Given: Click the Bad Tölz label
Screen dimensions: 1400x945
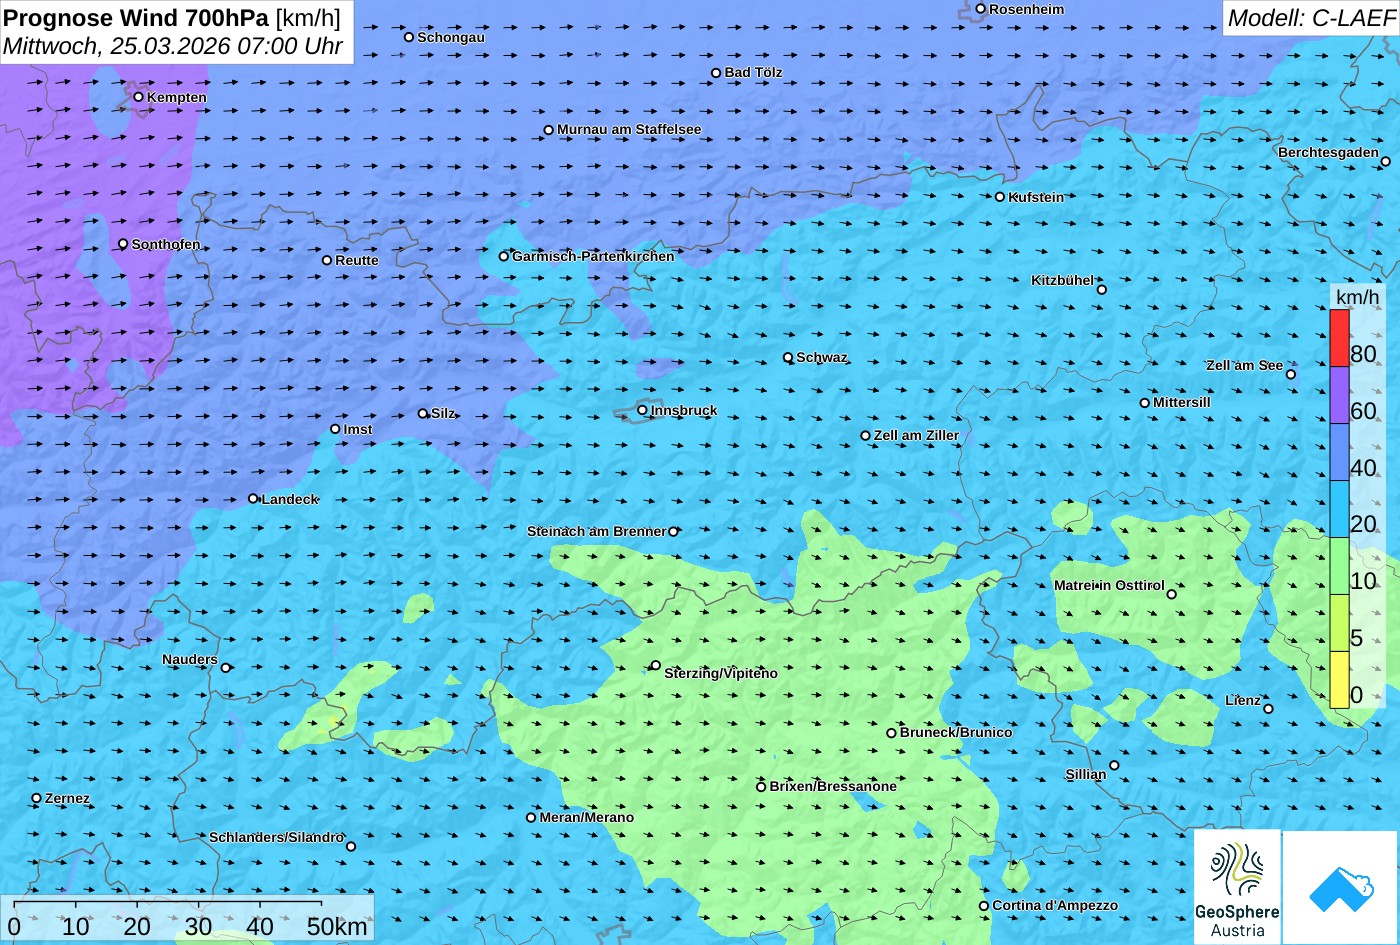Looking at the screenshot, I should (753, 72).
